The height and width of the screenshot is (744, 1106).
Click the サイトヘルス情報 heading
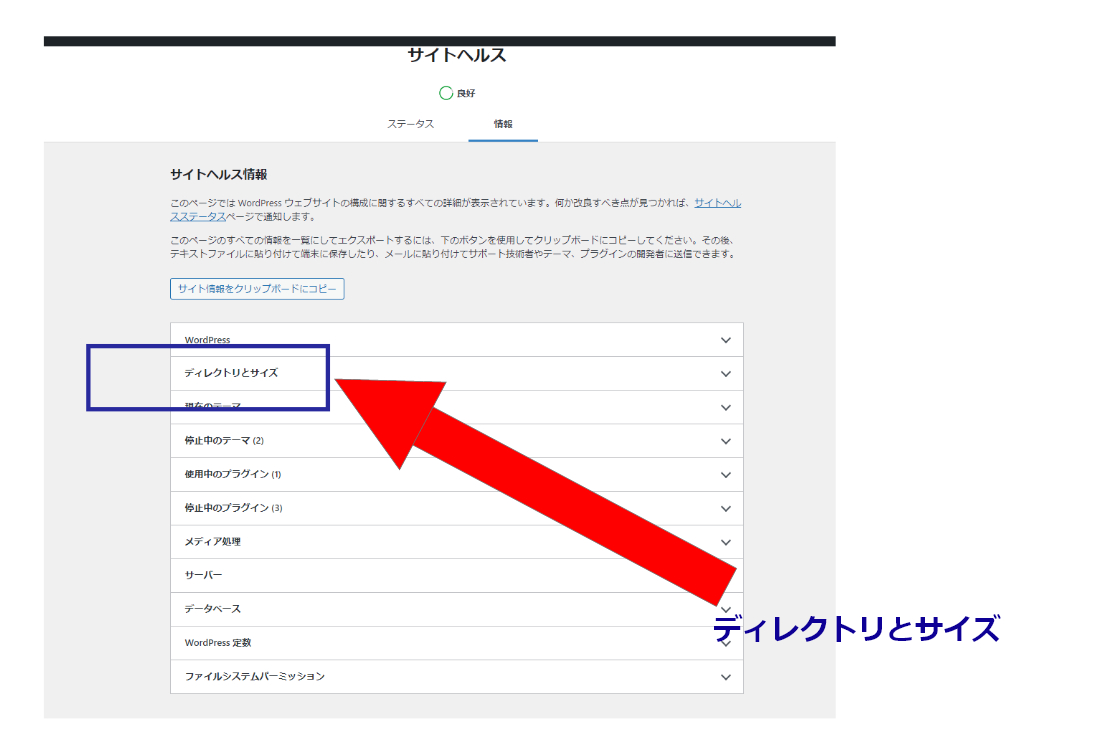(219, 174)
